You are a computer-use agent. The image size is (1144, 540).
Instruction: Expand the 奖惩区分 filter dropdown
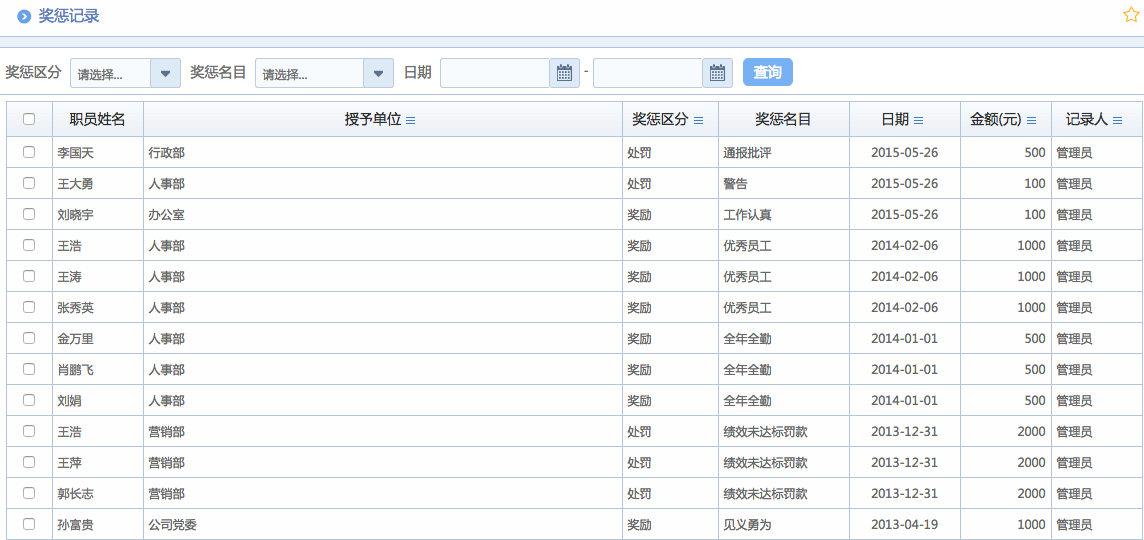[165, 73]
